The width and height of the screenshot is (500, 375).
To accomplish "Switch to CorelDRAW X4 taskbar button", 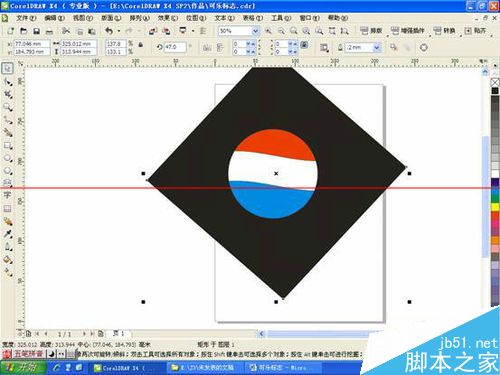I will (126, 368).
